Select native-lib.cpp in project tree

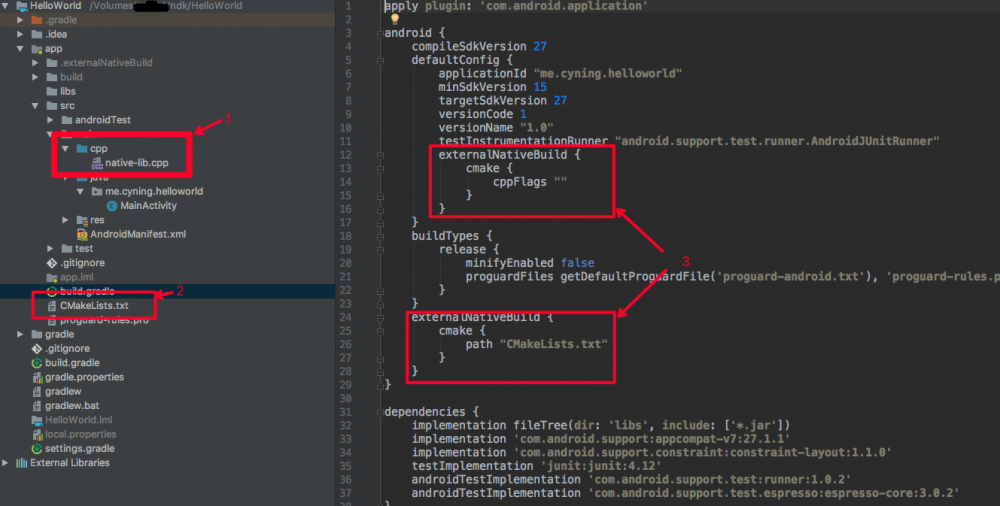click(x=136, y=163)
